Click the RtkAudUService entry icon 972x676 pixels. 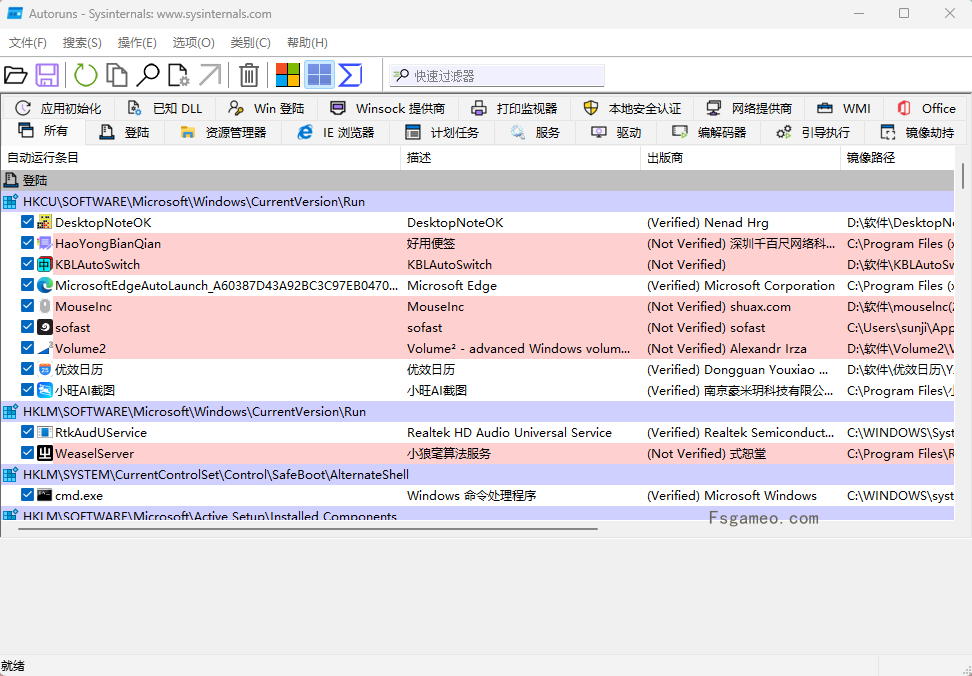click(x=45, y=432)
